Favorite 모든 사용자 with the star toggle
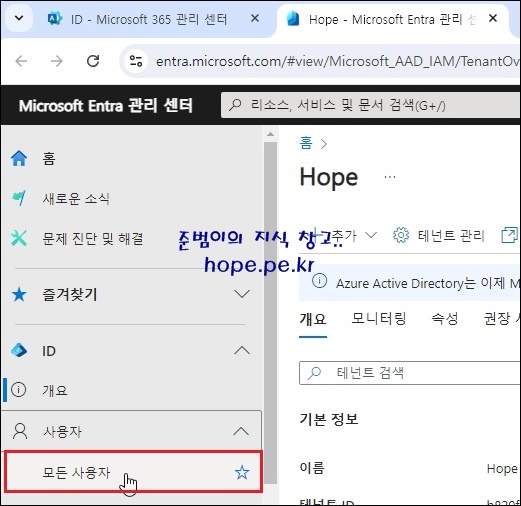 click(x=242, y=472)
